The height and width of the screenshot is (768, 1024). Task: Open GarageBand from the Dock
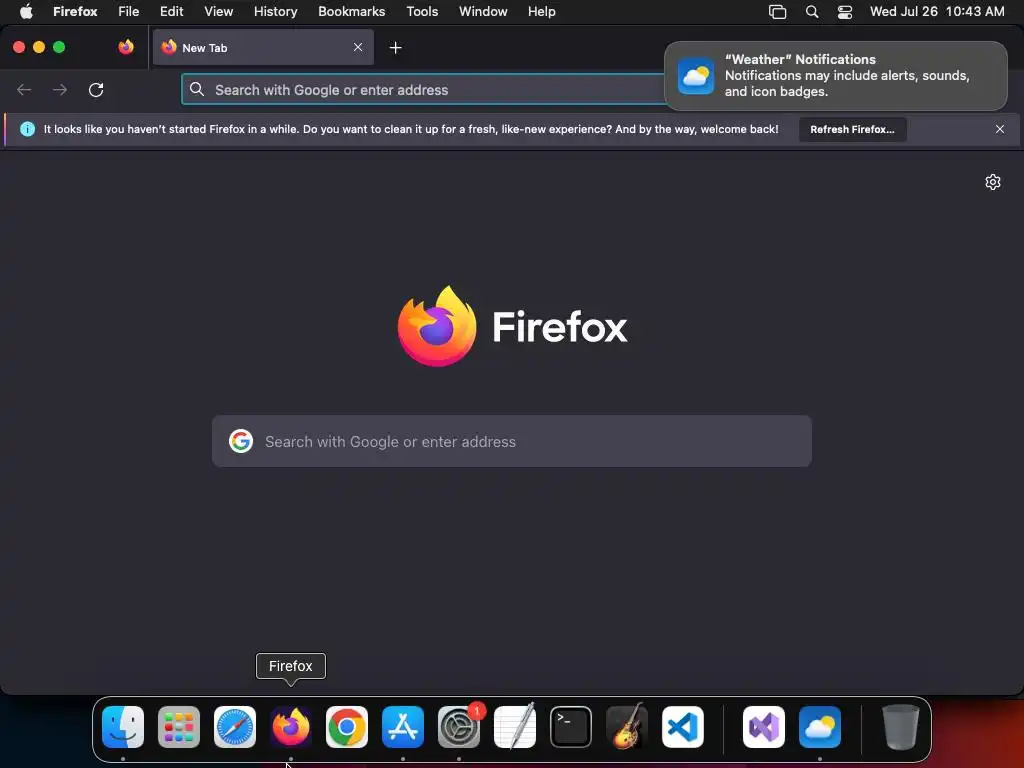pos(627,727)
